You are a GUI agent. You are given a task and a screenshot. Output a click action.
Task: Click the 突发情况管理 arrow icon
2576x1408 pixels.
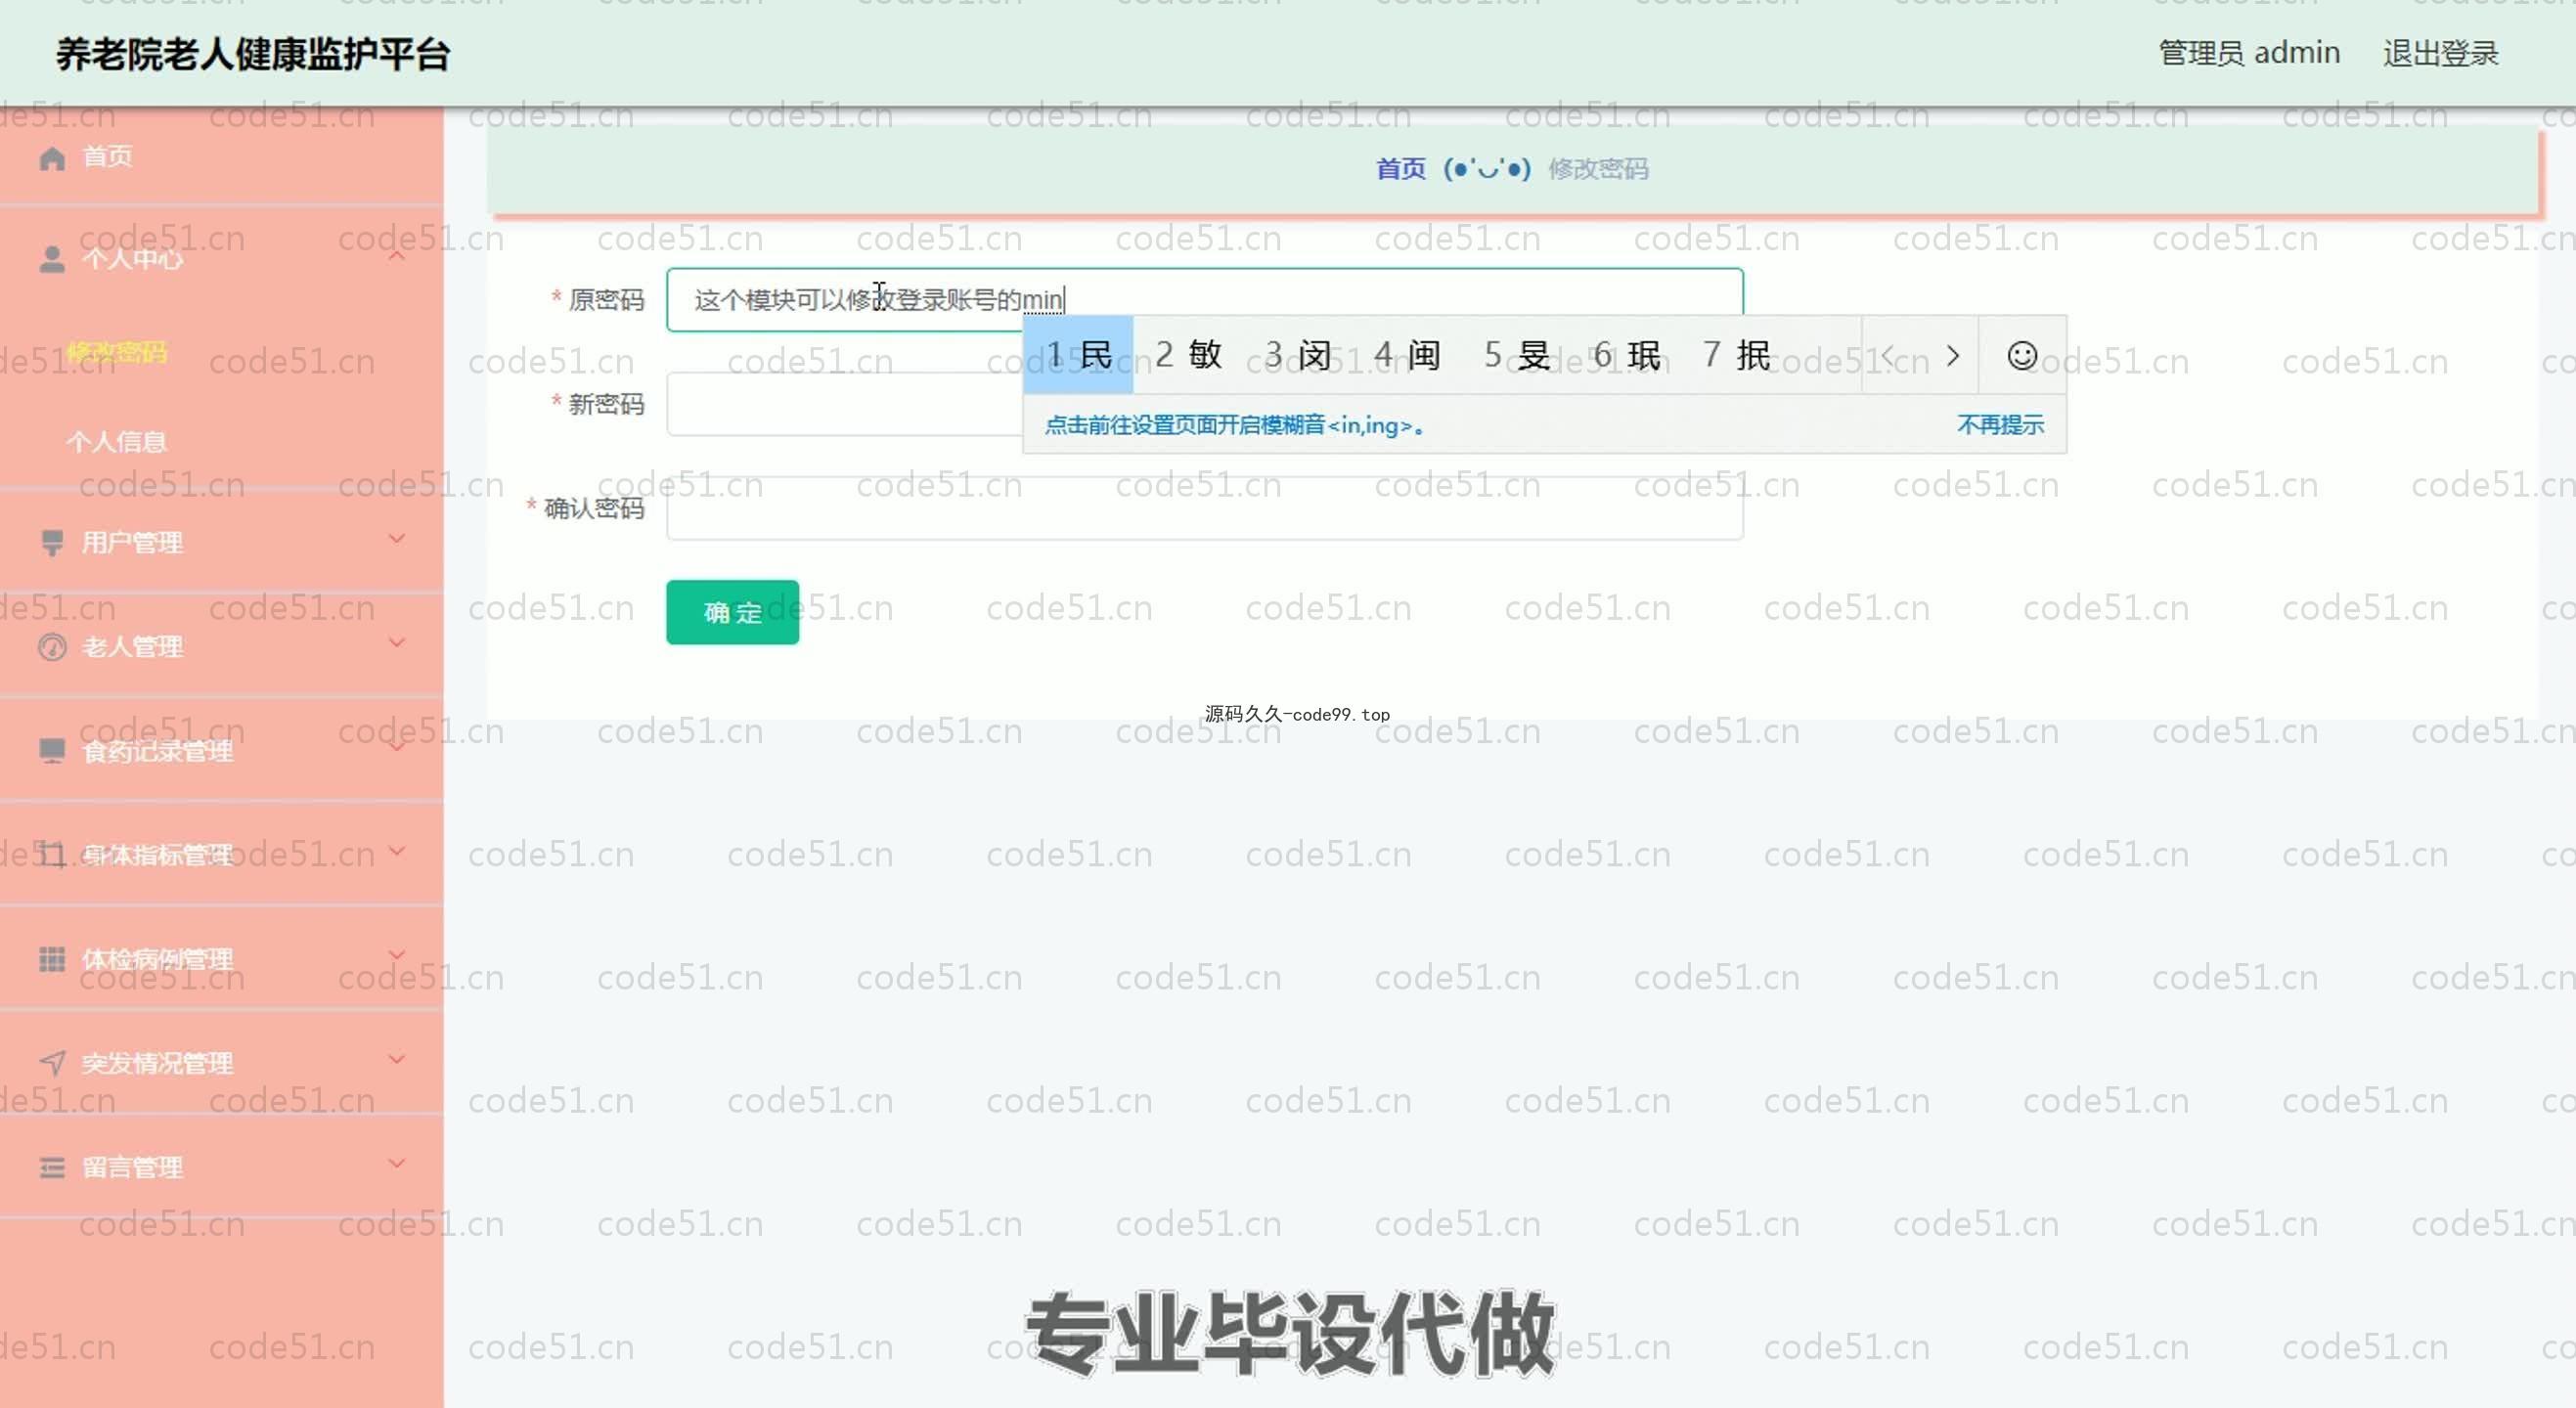pyautogui.click(x=52, y=1063)
